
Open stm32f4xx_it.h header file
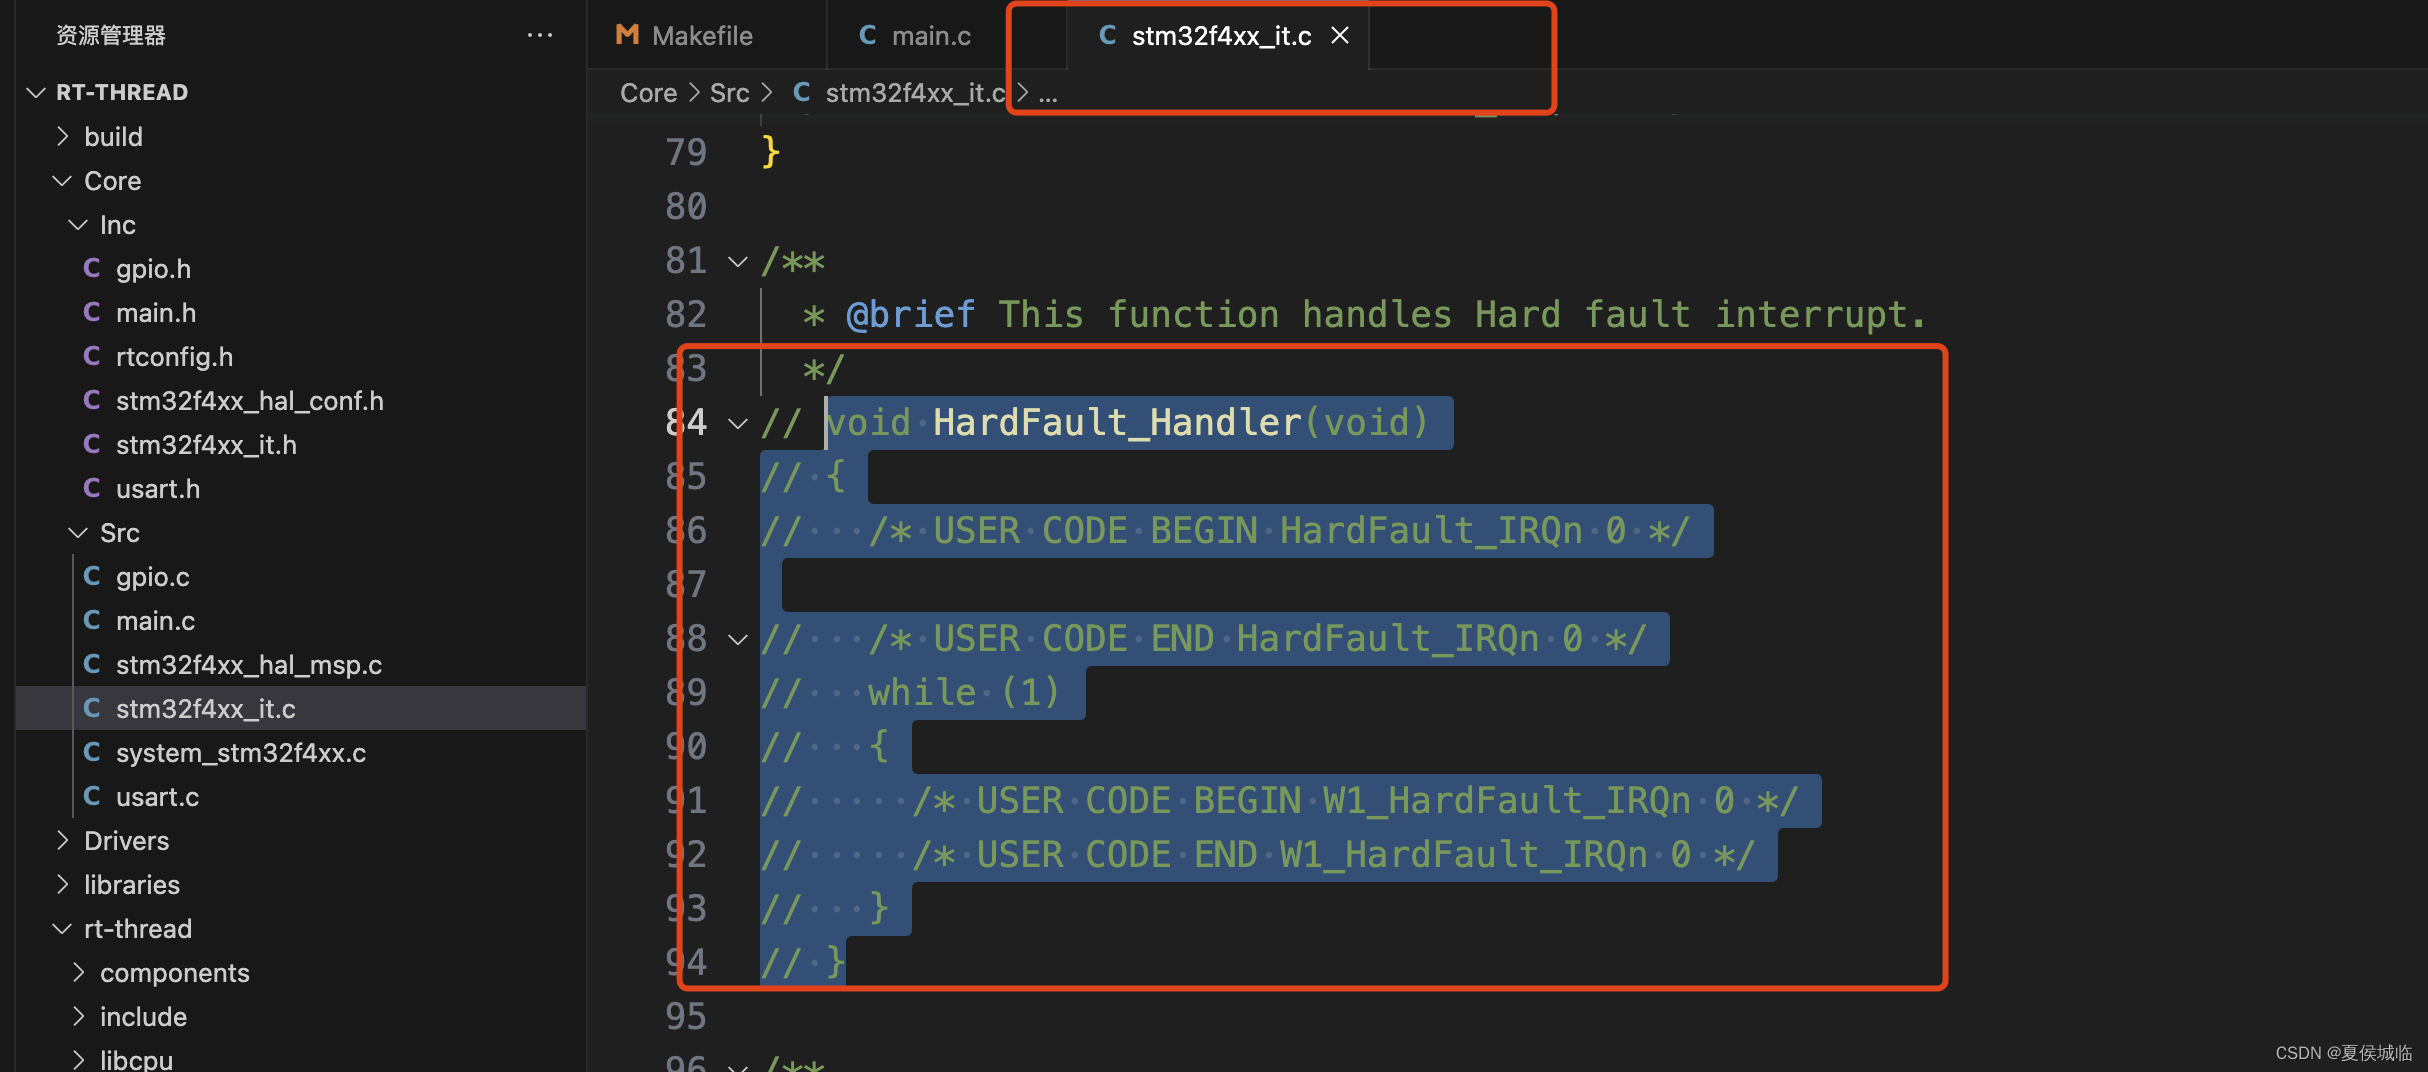coord(301,444)
